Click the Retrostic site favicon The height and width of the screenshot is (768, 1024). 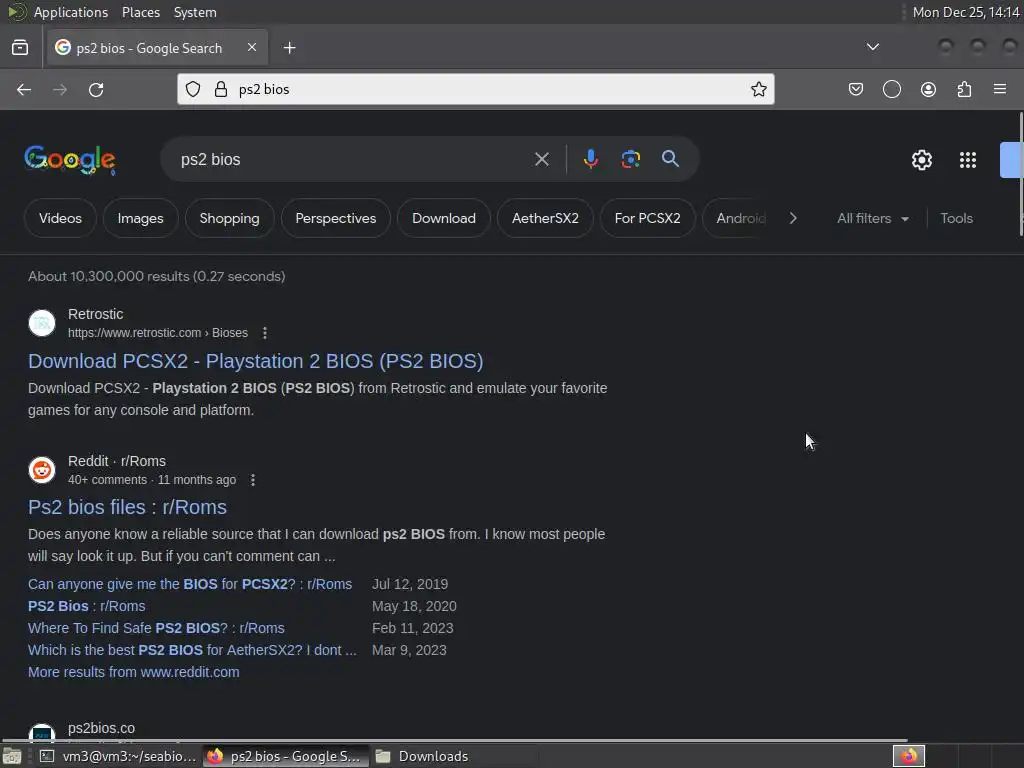pos(42,323)
